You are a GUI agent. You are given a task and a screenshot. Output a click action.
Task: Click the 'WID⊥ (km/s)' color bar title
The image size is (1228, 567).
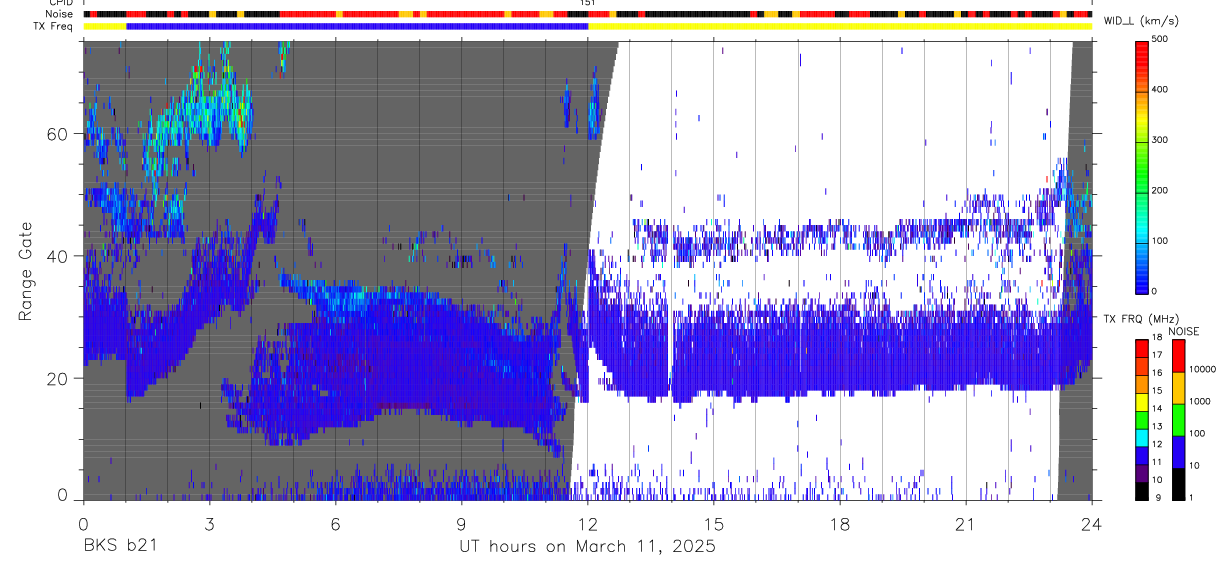pyautogui.click(x=1140, y=21)
